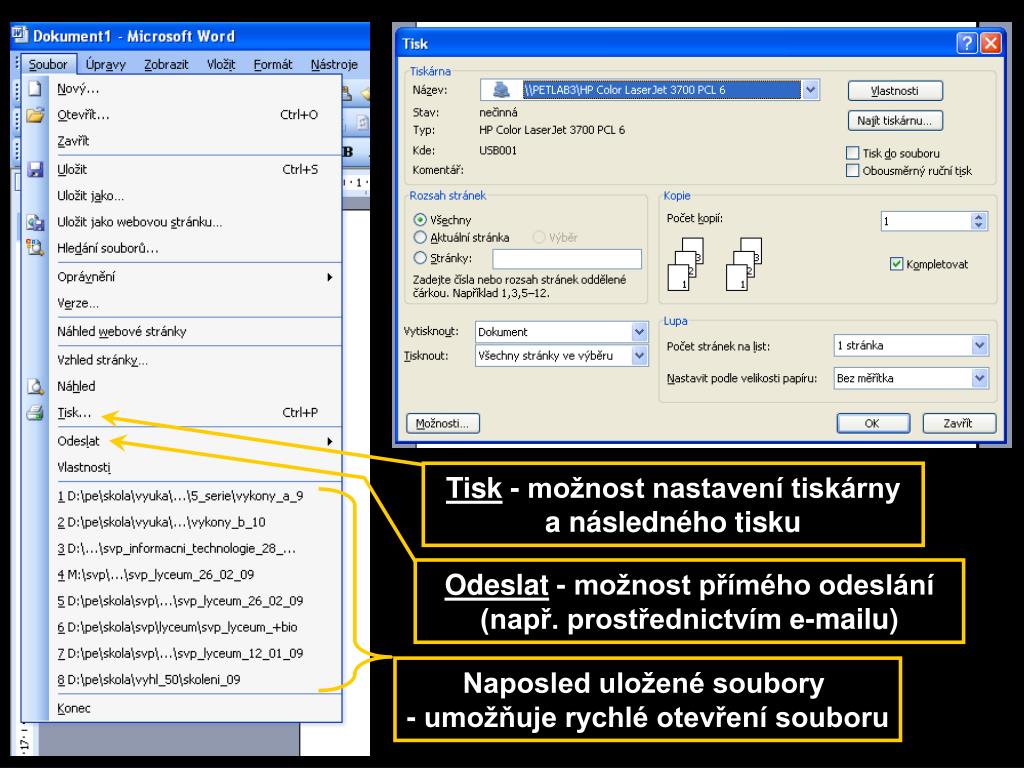This screenshot has height=768, width=1024.
Task: Open recent file 8 skoleni_09
Action: click(x=183, y=679)
